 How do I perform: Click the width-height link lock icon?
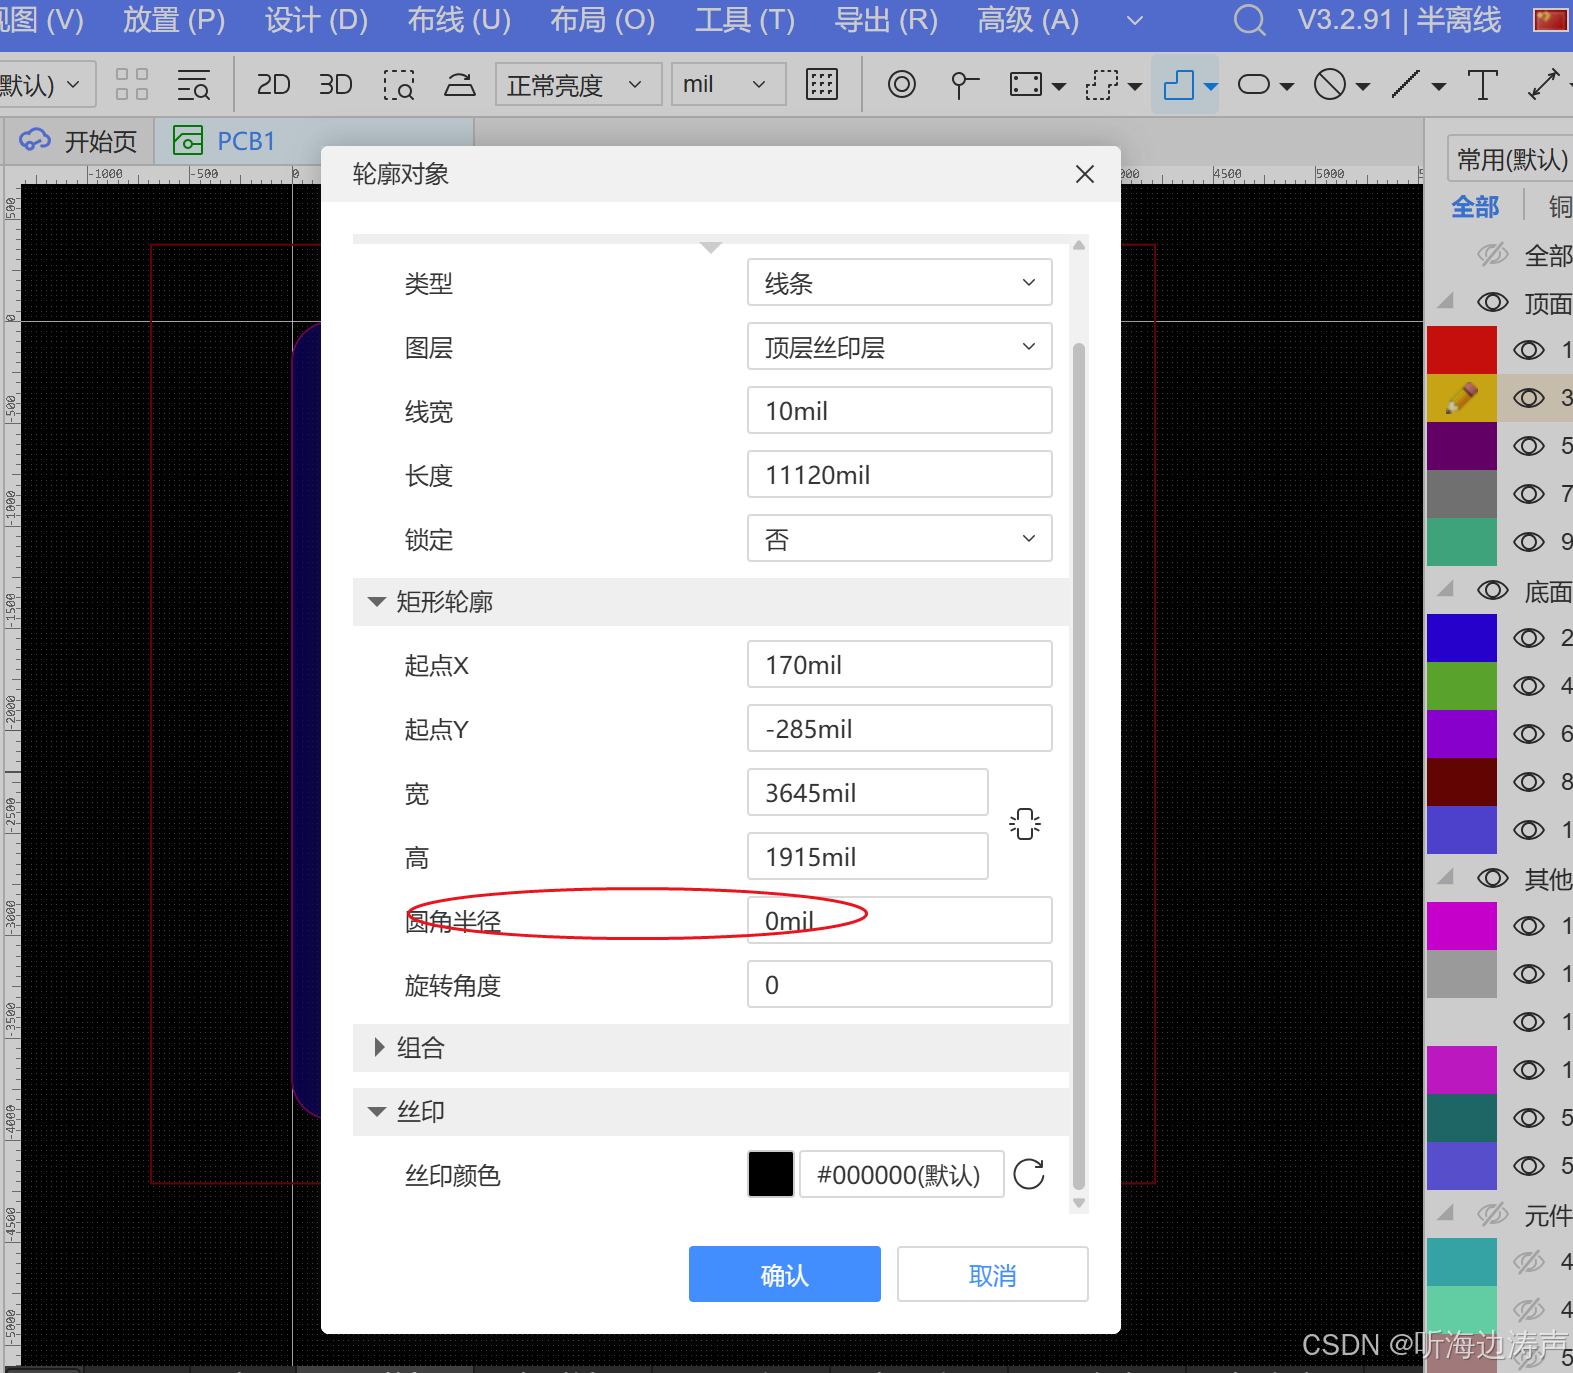coord(1025,824)
